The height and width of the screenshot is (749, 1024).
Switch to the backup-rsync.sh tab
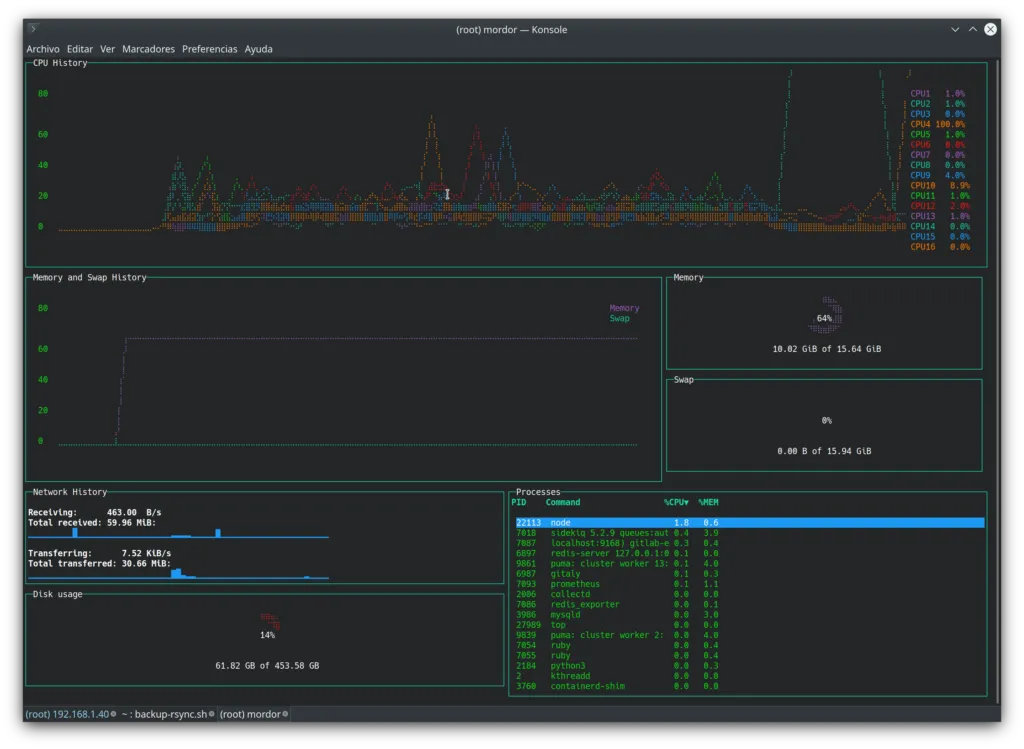point(168,714)
